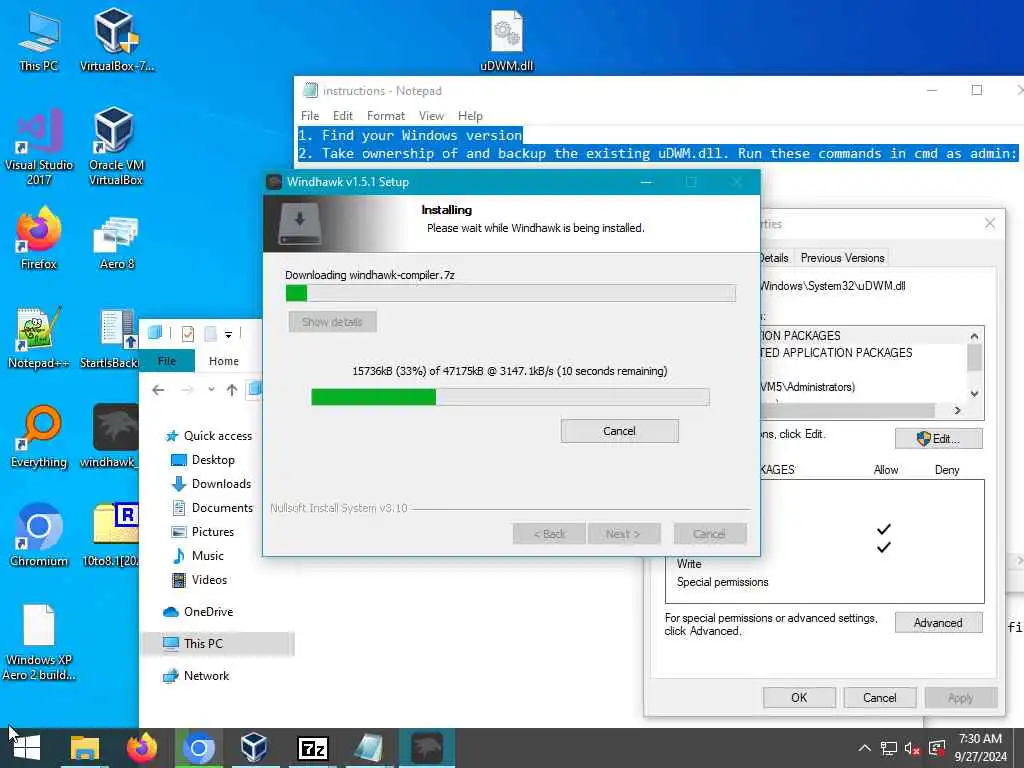This screenshot has height=768, width=1024.
Task: Launch Everything search shortcut
Action: [x=39, y=438]
